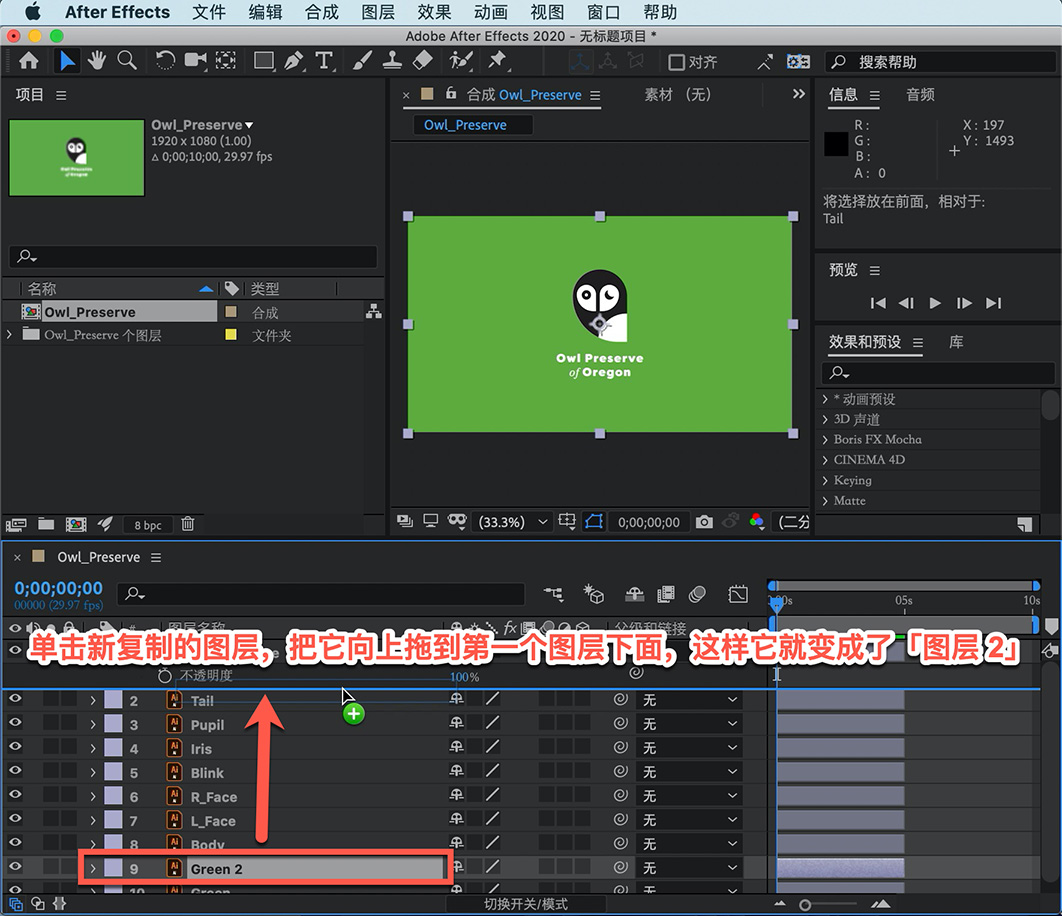Select the Puppet Pin tool
The height and width of the screenshot is (916, 1062).
(498, 61)
